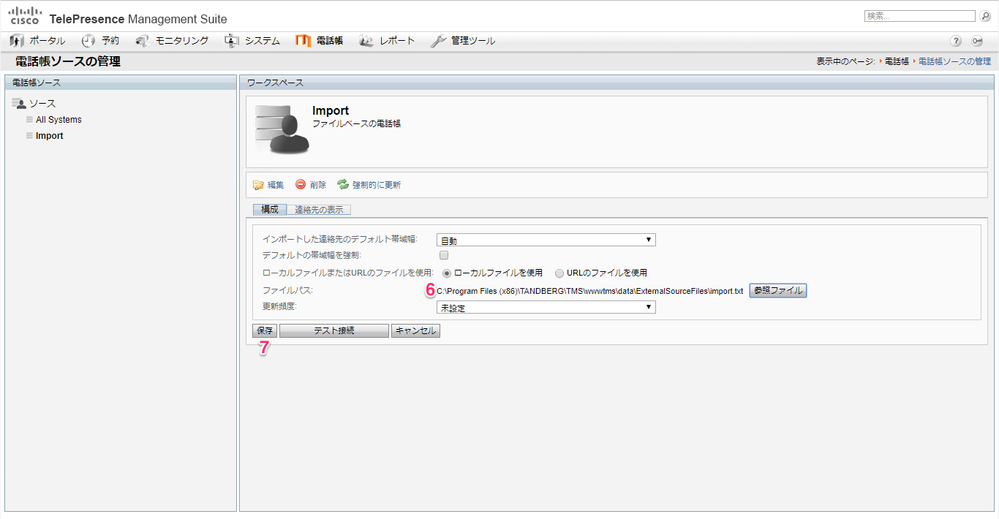
Task: Click the レポート chart icon
Action: (x=366, y=41)
